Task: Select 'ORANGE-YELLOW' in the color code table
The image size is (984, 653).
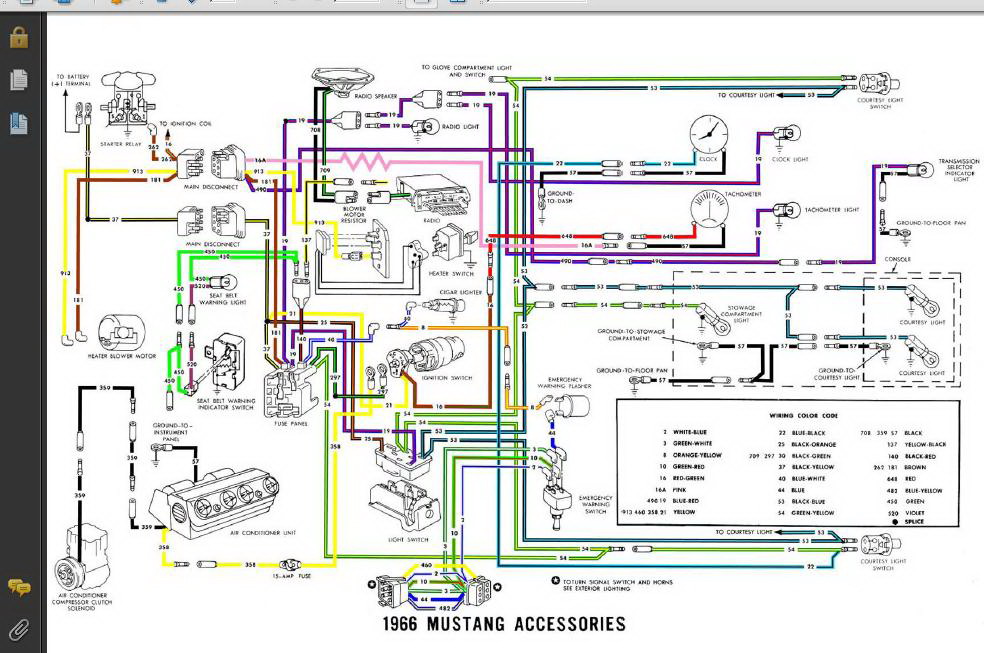Action: (x=697, y=455)
